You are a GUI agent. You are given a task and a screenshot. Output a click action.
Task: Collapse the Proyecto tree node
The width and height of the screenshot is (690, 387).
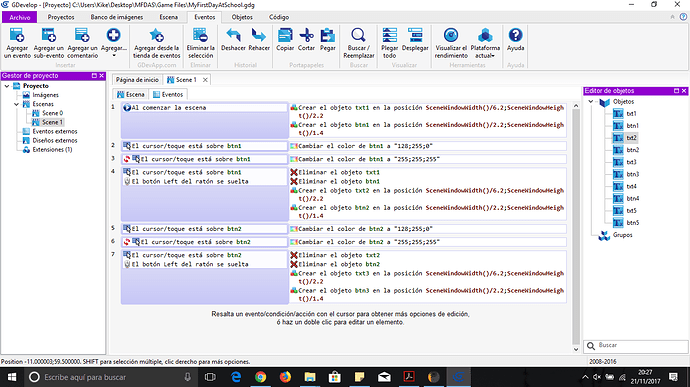click(7, 86)
